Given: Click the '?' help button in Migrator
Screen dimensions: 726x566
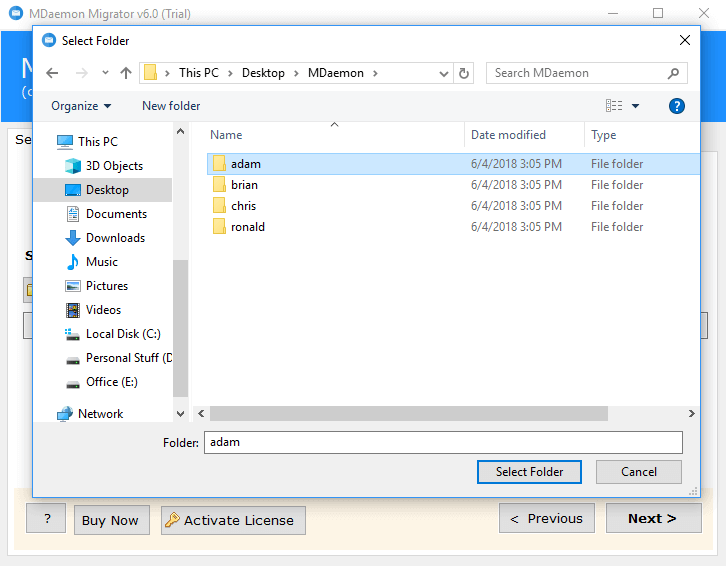Looking at the screenshot, I should pyautogui.click(x=46, y=519).
